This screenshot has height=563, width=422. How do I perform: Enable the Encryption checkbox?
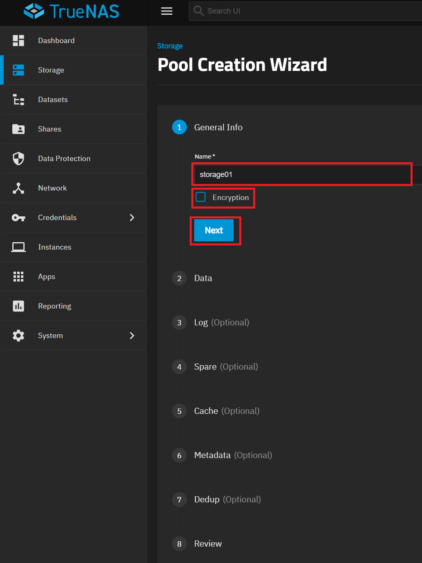click(200, 197)
